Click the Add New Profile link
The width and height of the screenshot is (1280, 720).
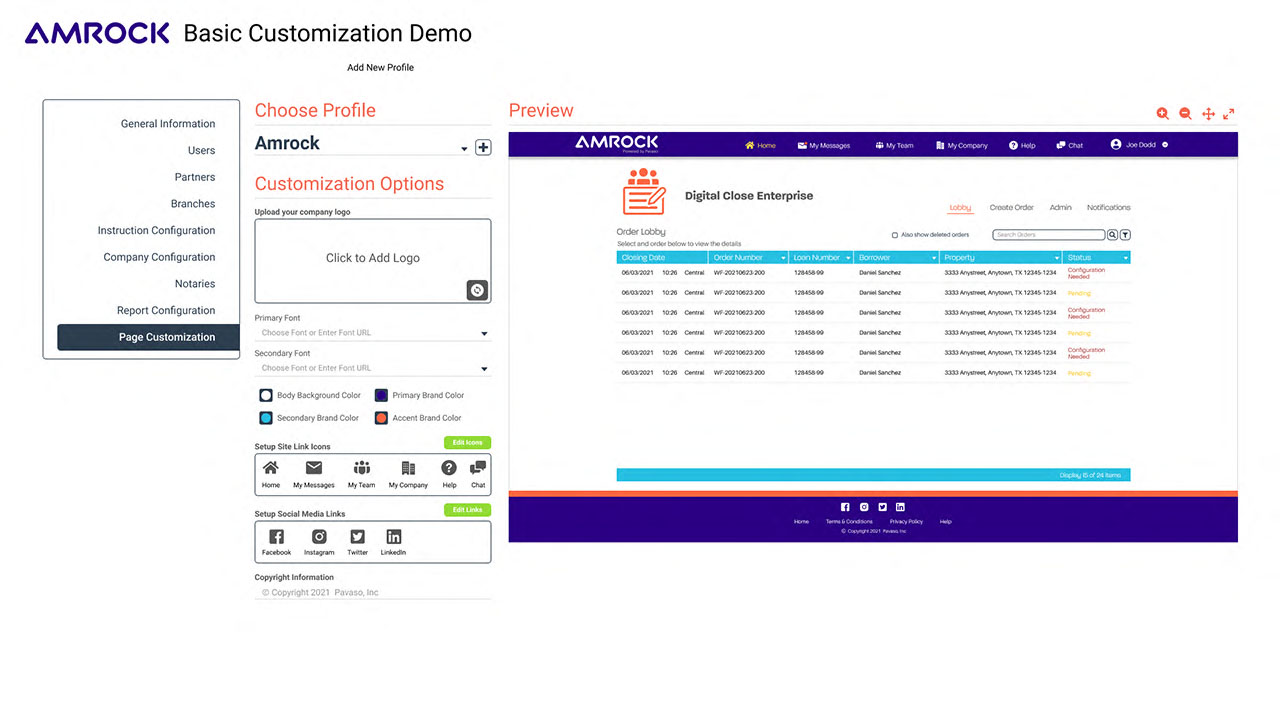coord(380,68)
